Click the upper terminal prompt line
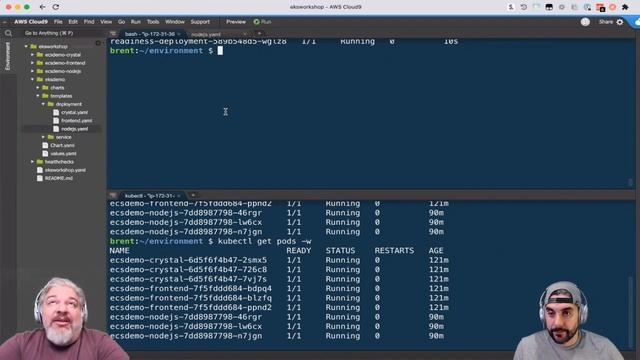The height and width of the screenshot is (360, 640). (167, 51)
